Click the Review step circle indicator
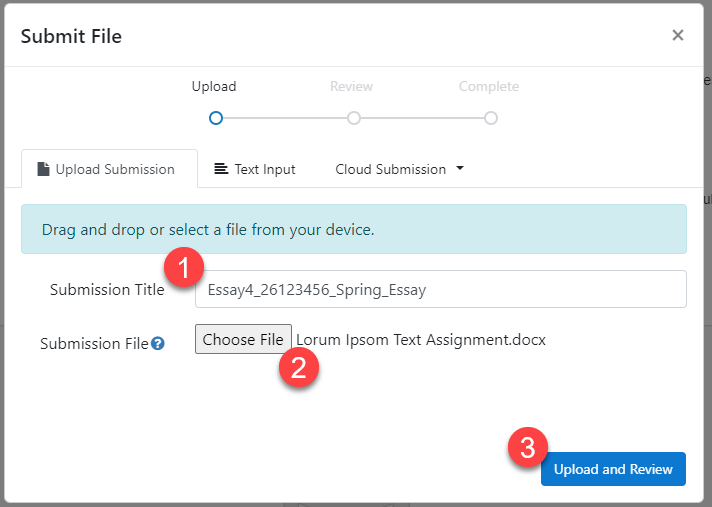 click(353, 118)
